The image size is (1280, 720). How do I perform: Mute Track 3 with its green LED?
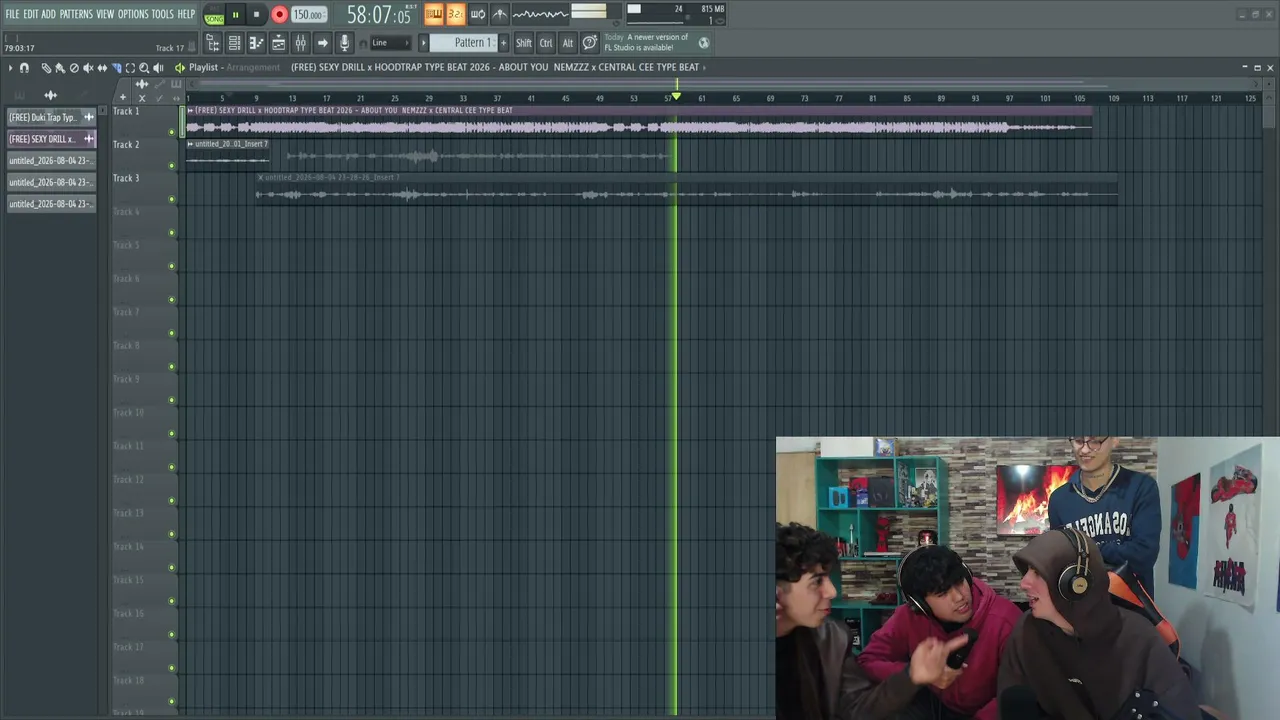tap(172, 199)
